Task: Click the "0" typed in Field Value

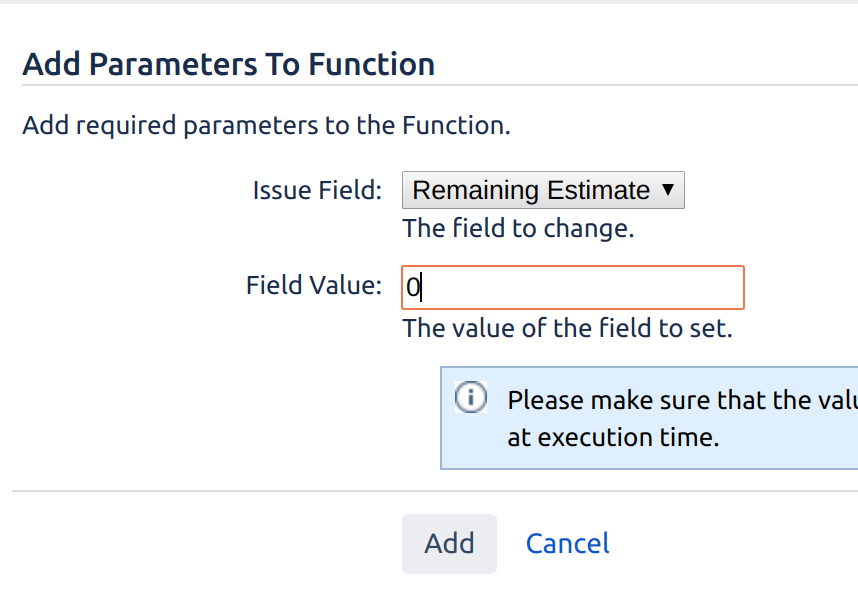Action: (413, 288)
